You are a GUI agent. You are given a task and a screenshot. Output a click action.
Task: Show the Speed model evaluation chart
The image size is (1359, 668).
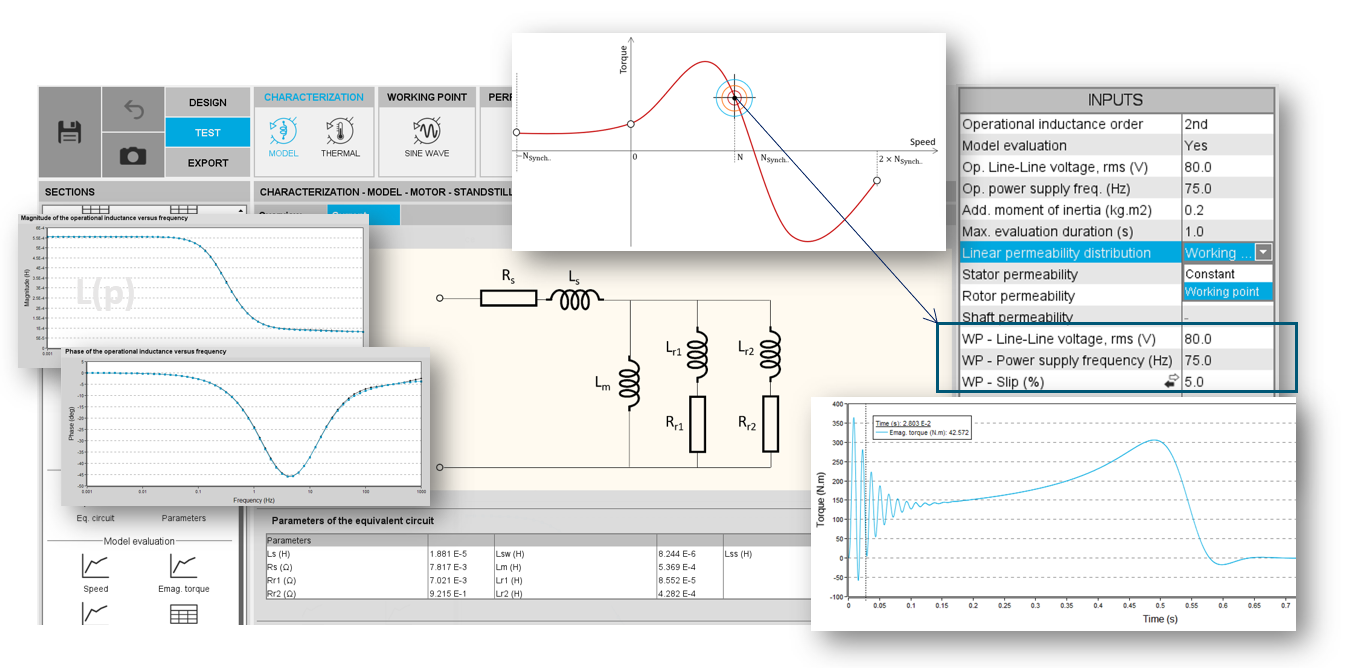96,571
